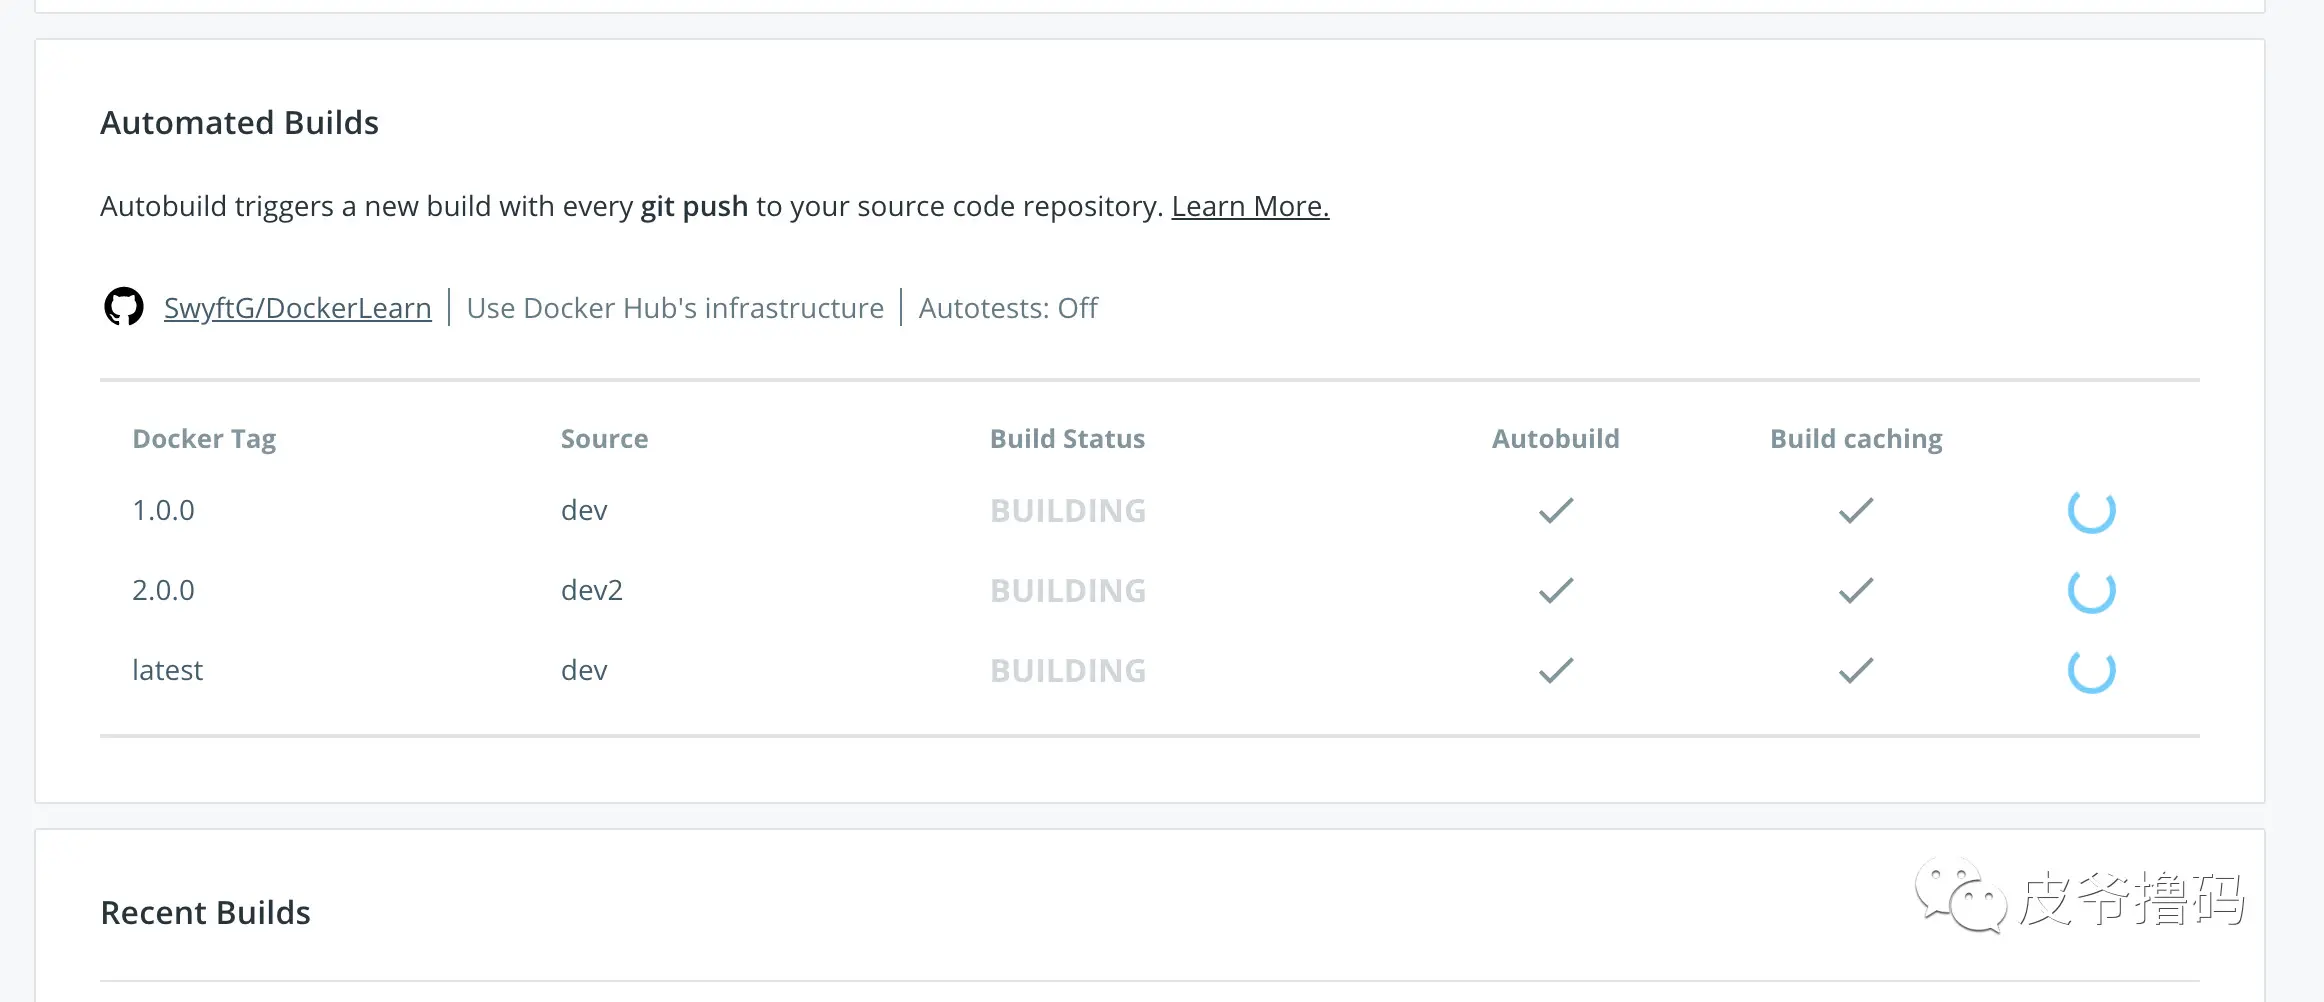
Task: Click the spinner for tag 2.0.0
Action: click(x=2091, y=591)
